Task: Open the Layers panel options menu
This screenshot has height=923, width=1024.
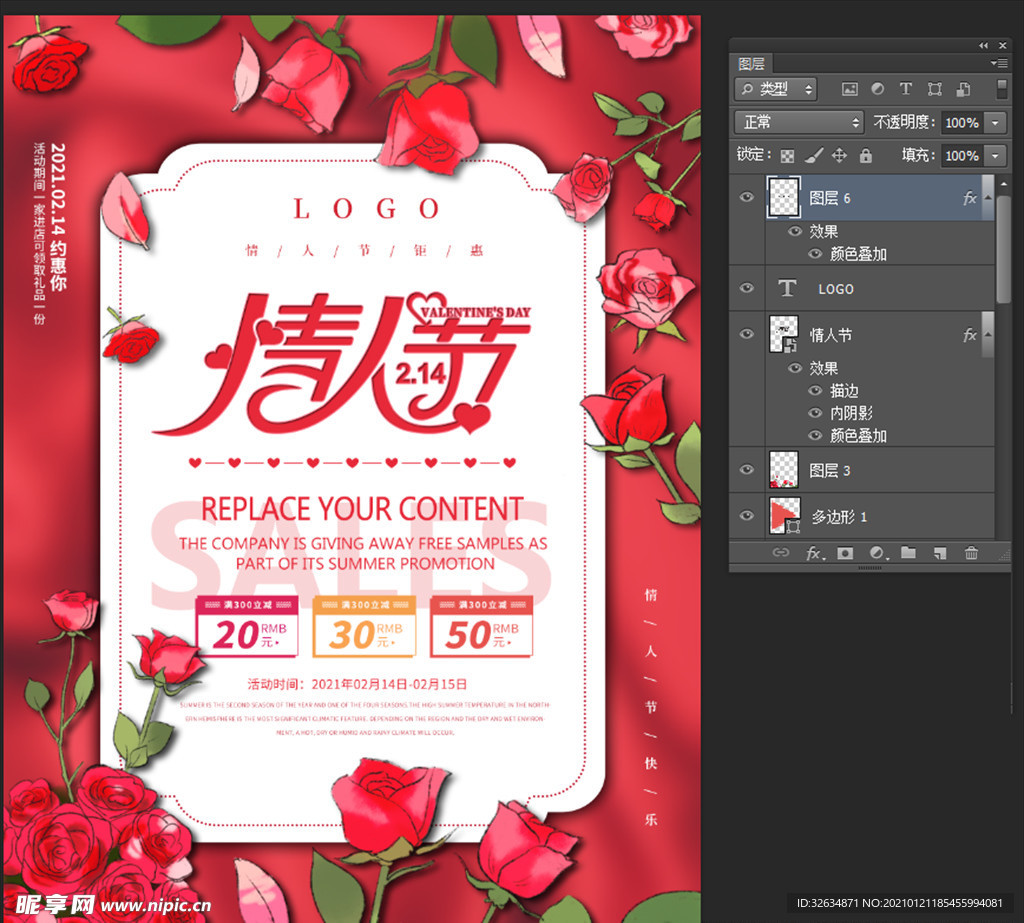Action: [x=999, y=63]
